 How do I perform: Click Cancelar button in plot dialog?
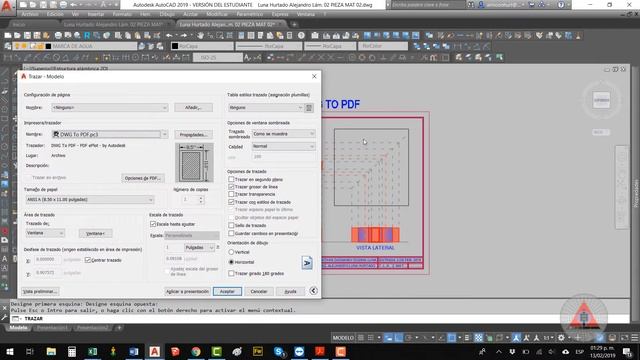(x=259, y=291)
